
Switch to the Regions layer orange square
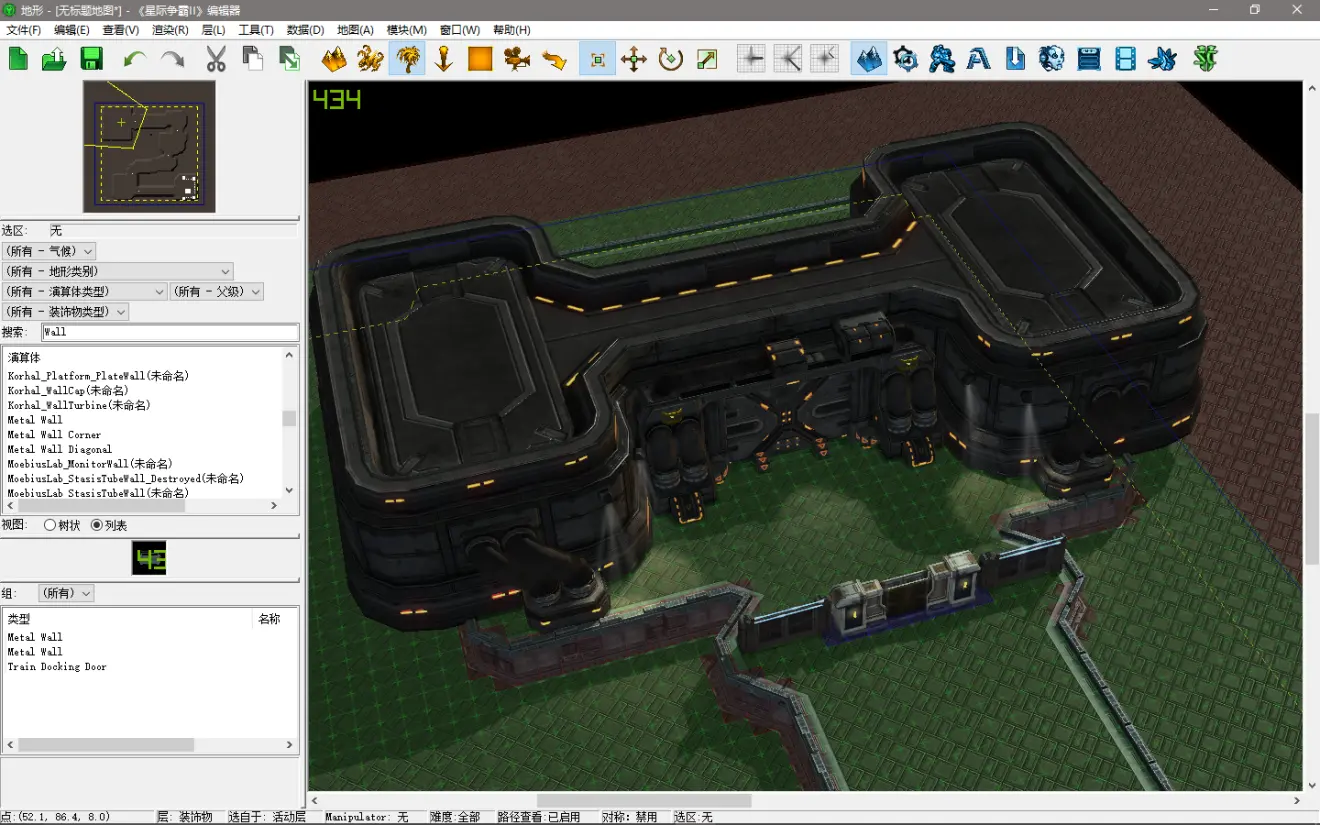(x=480, y=59)
